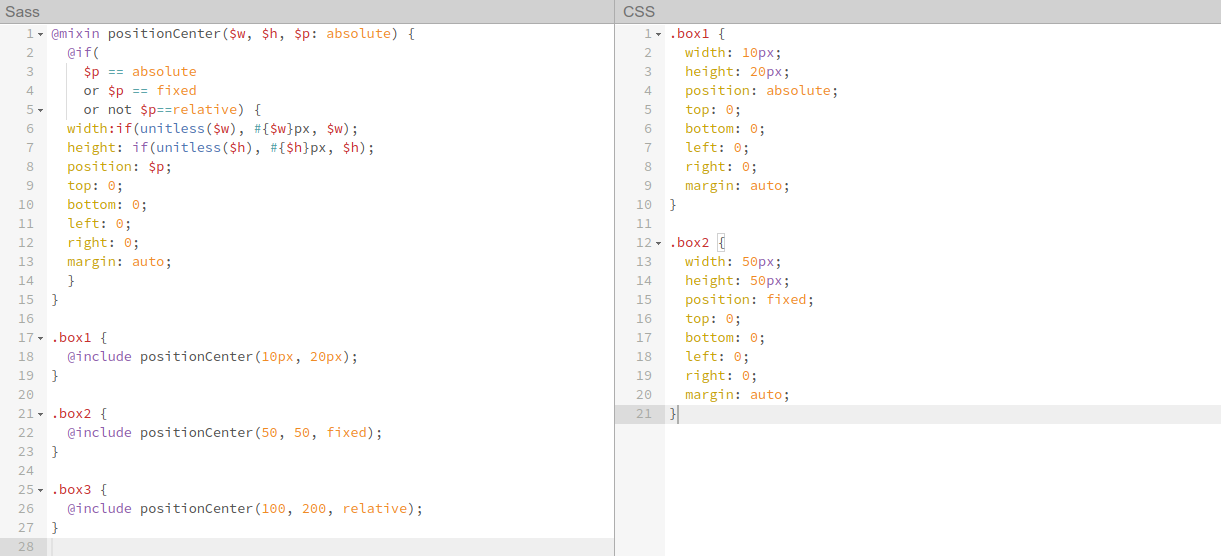Click line number 11 in CSS gutter
This screenshot has height=556, width=1221.
pyautogui.click(x=644, y=223)
